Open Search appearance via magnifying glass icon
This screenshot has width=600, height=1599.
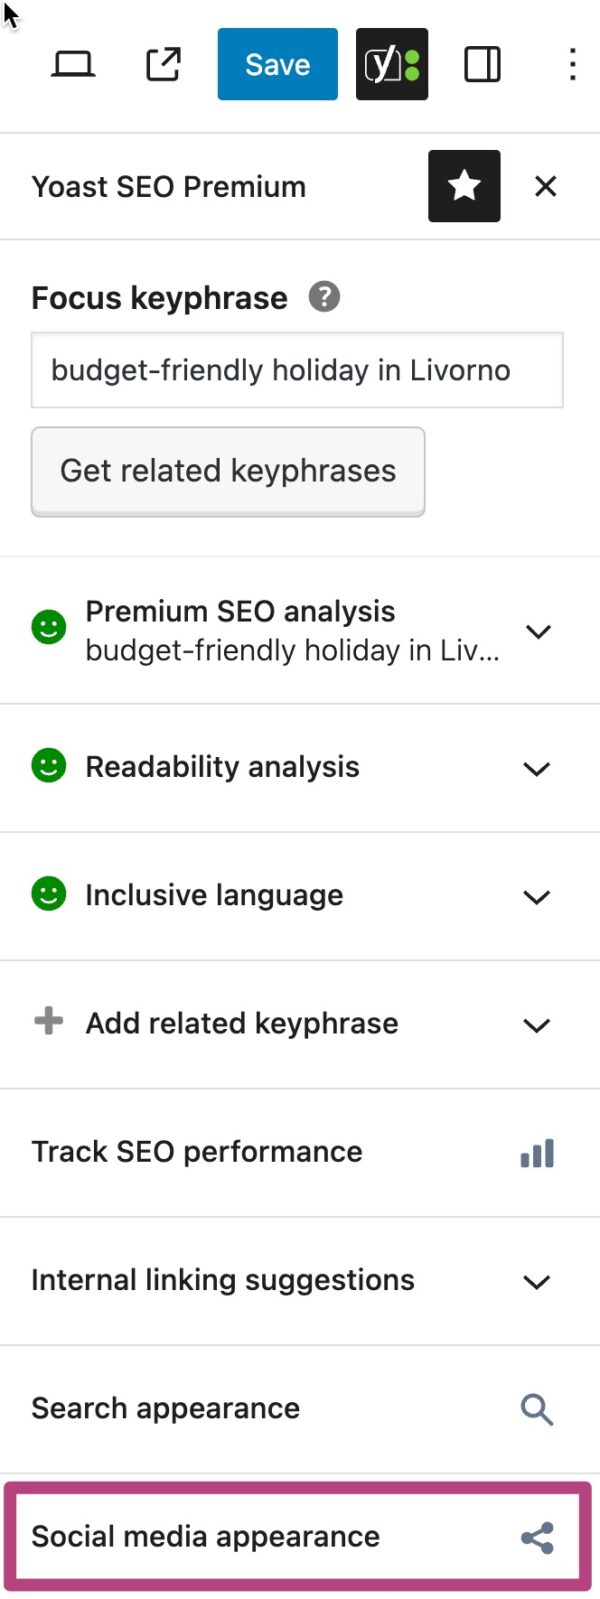click(x=537, y=1409)
